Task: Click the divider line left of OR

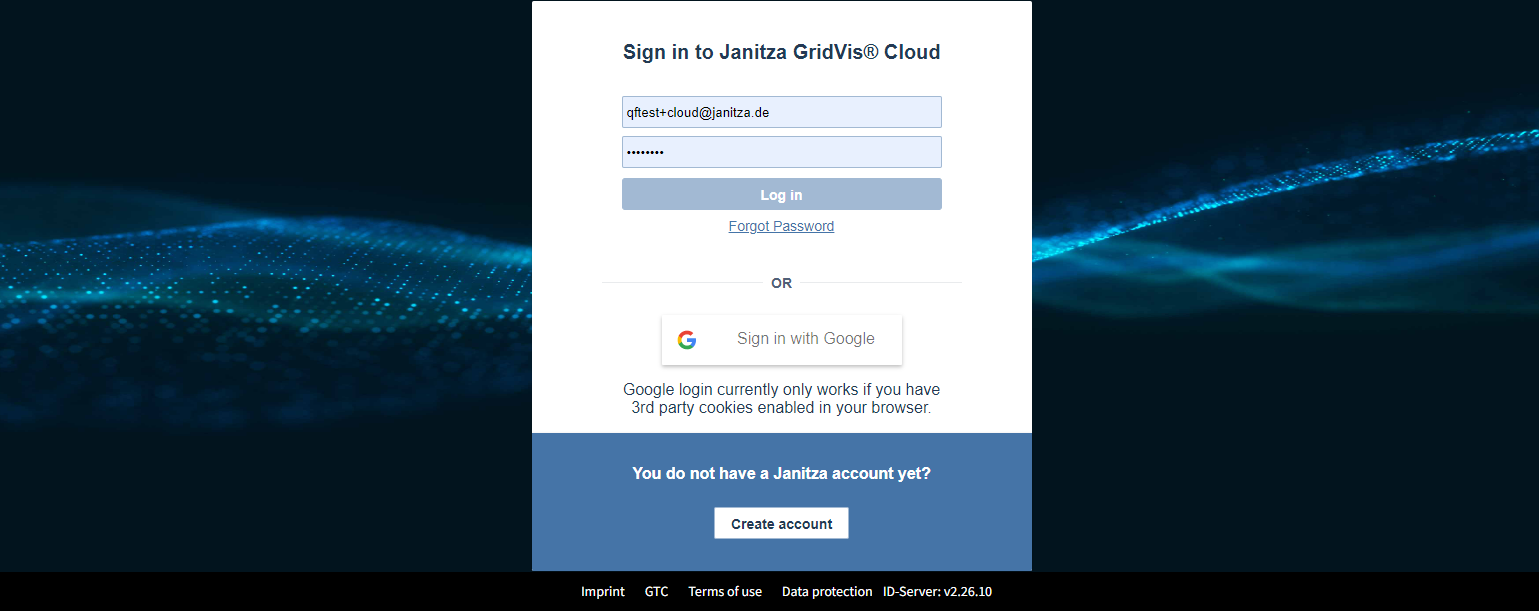Action: click(x=680, y=283)
